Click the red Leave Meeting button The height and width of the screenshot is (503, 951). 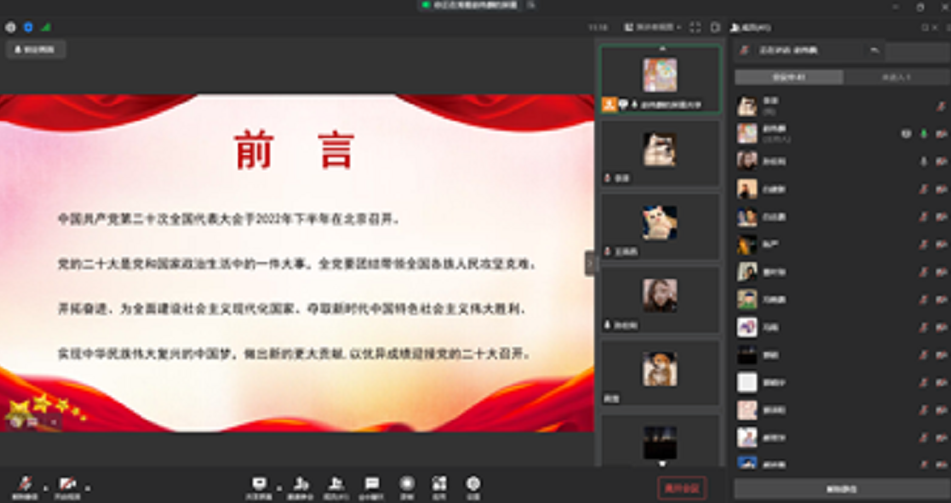(682, 488)
